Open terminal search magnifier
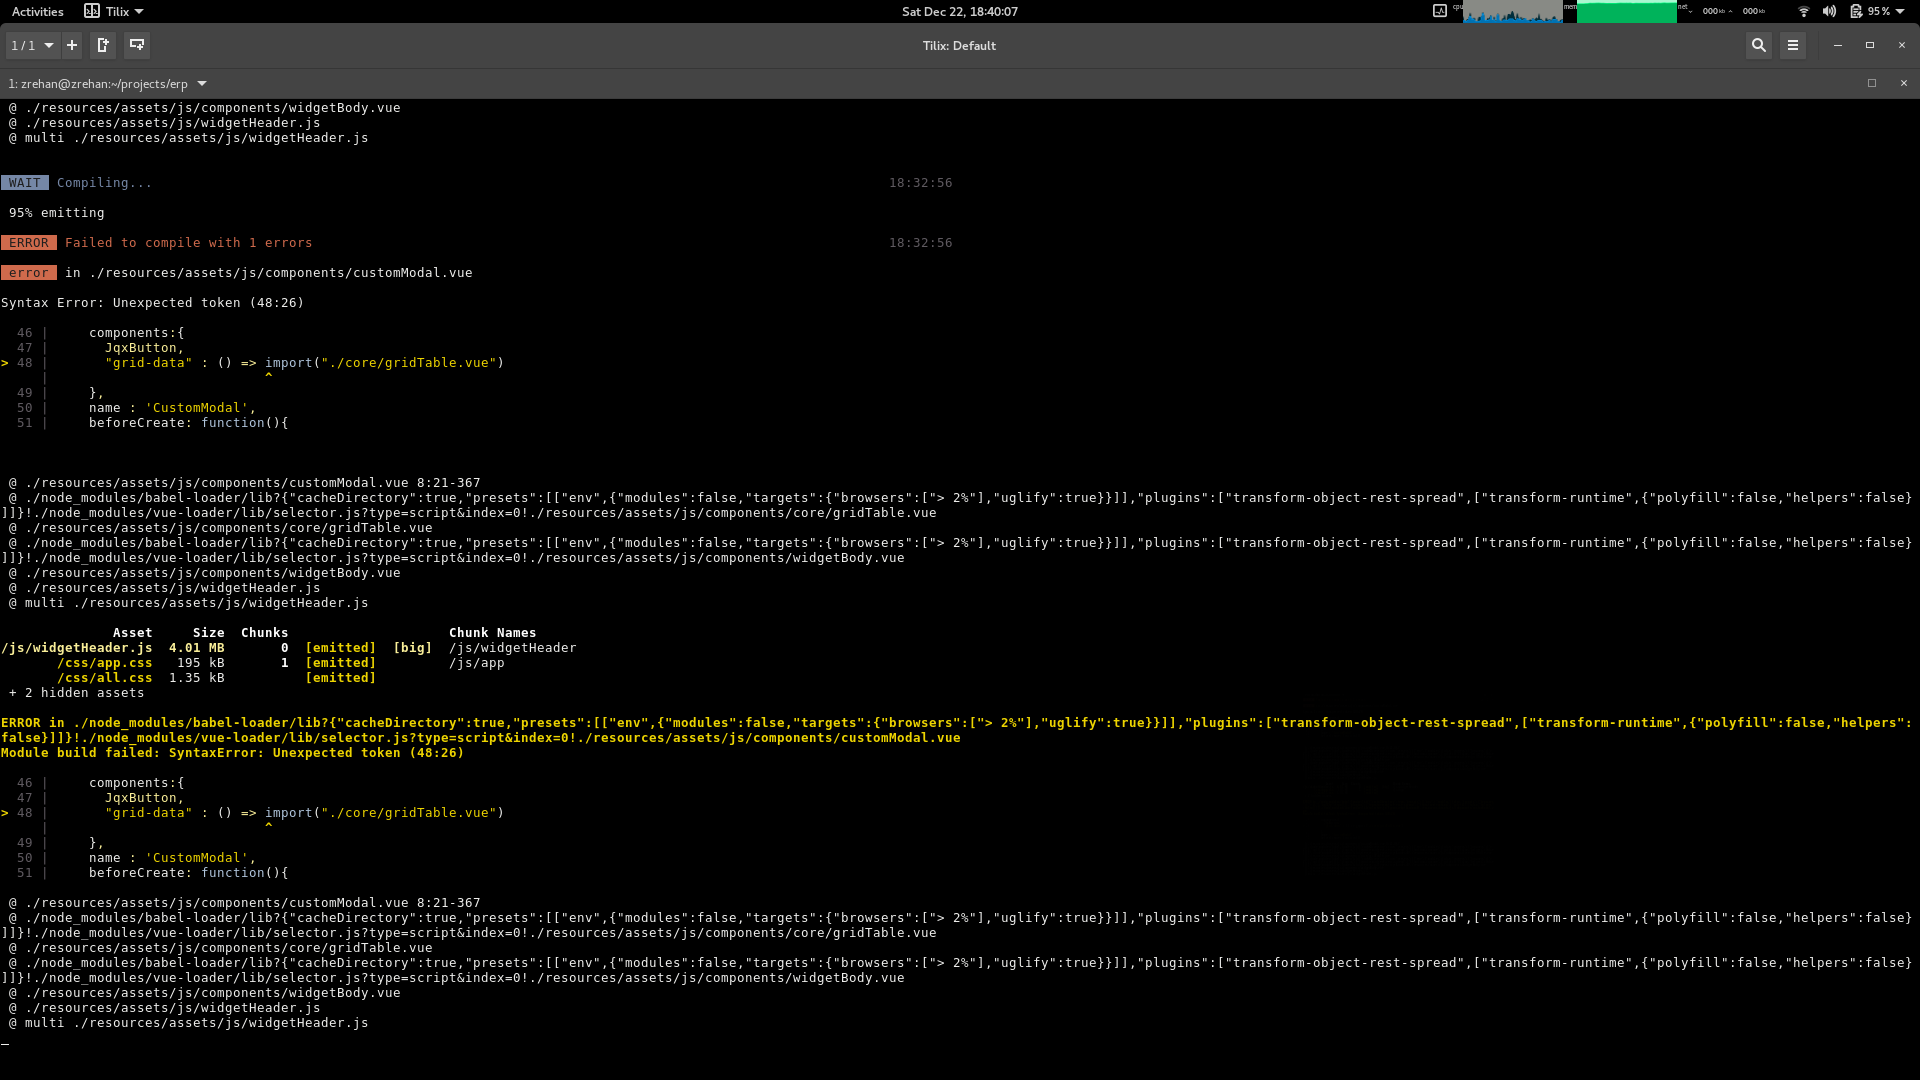Screen dimensions: 1920x1080 tap(1758, 45)
